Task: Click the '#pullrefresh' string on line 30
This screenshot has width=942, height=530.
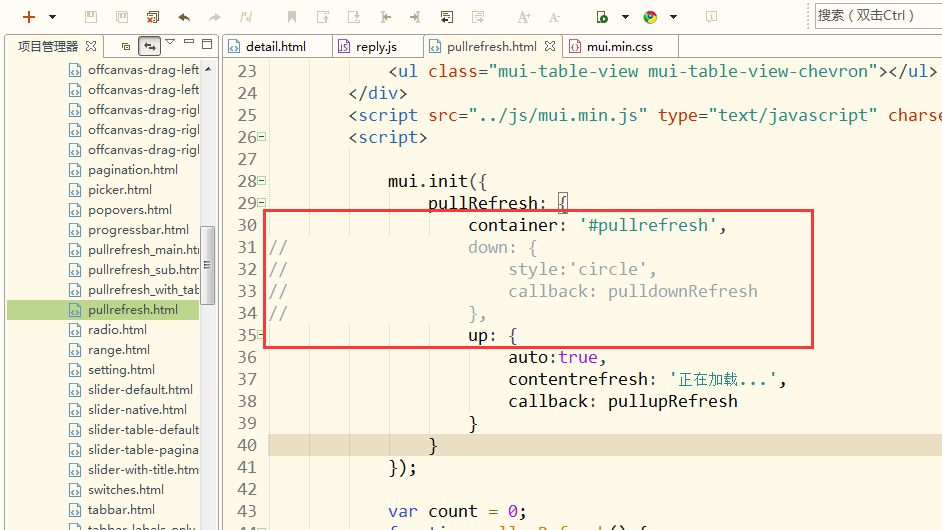Action: (x=648, y=225)
